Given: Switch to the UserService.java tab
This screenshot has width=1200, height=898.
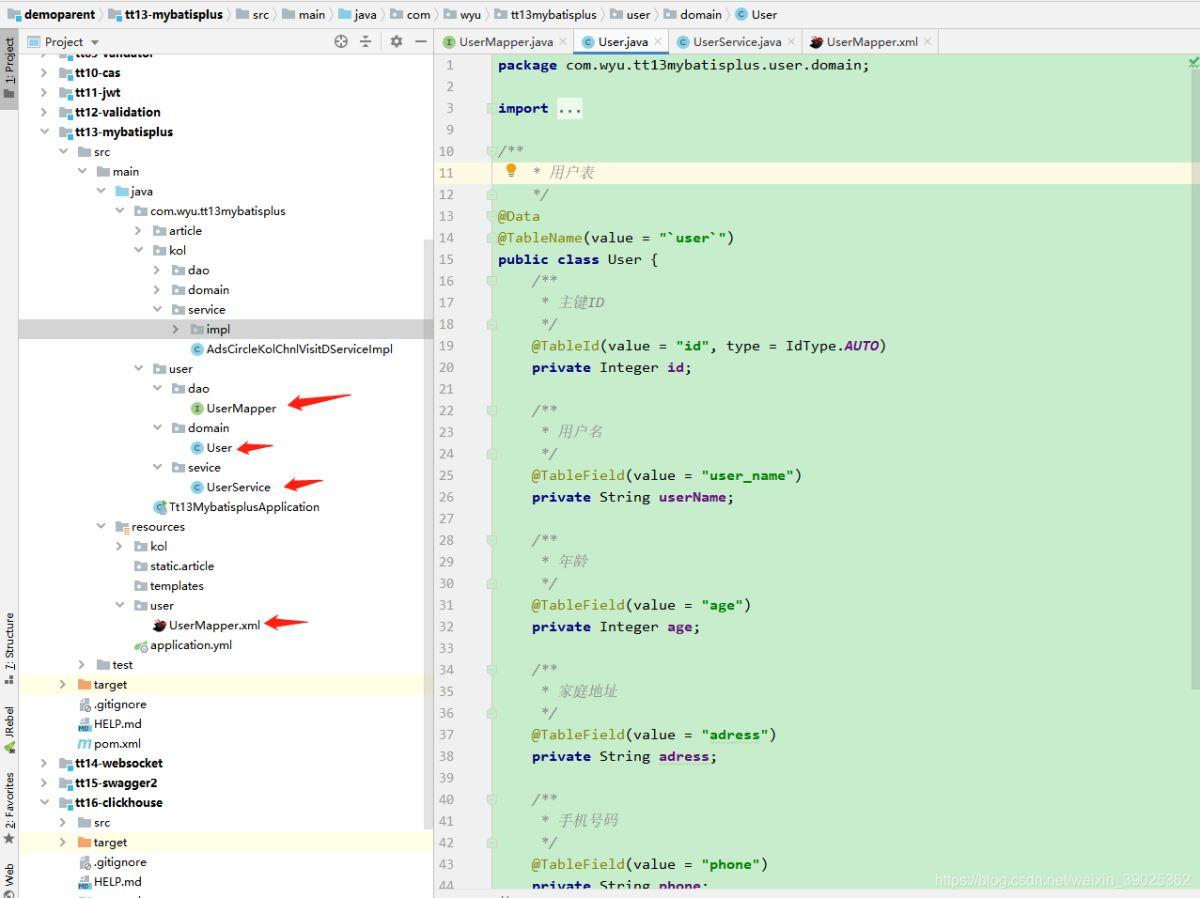Looking at the screenshot, I should click(x=736, y=41).
